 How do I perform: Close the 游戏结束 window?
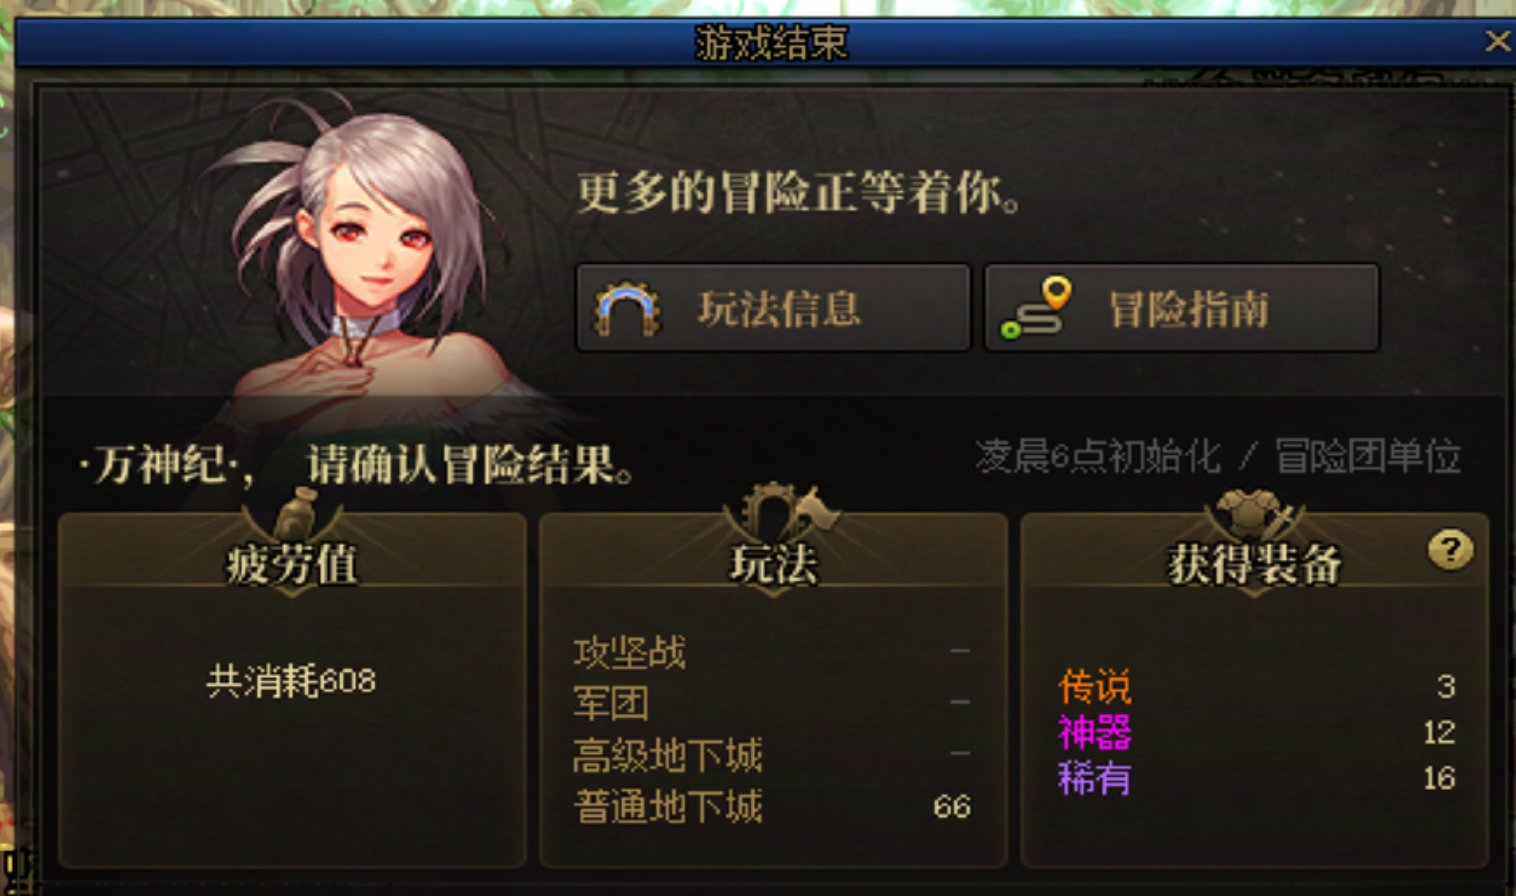pyautogui.click(x=1497, y=41)
